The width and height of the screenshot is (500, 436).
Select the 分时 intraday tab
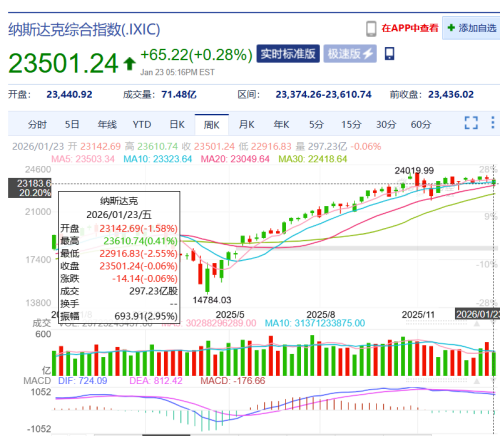pos(37,125)
